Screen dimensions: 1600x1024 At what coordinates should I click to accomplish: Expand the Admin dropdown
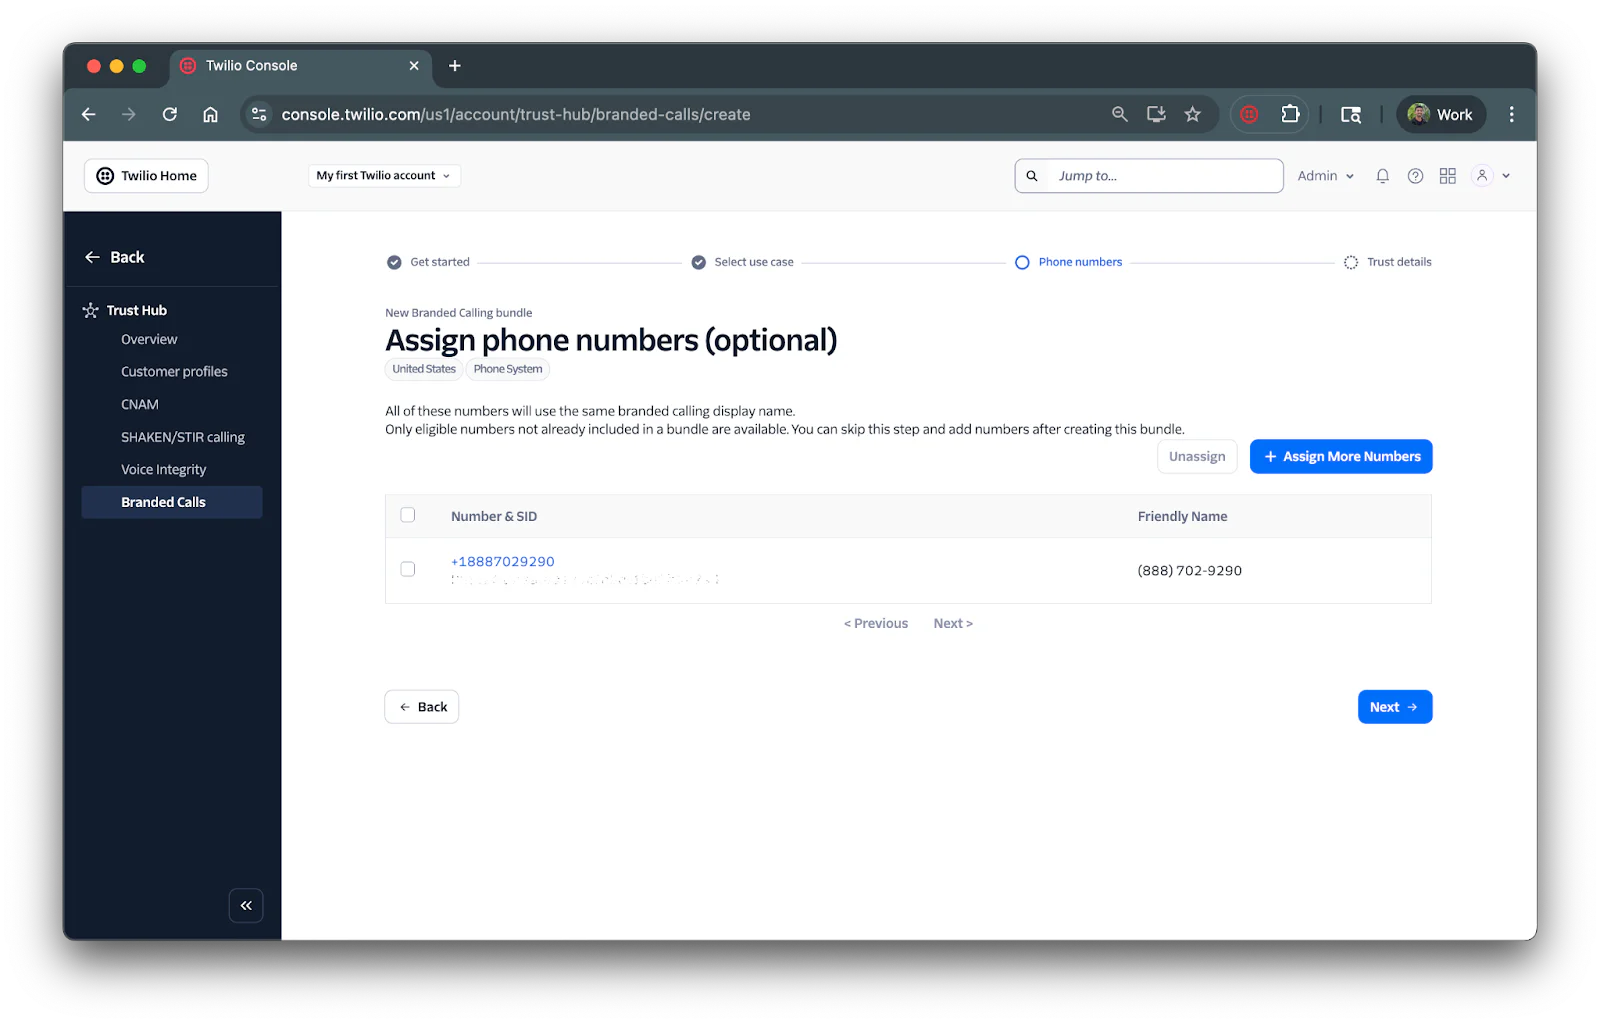tap(1325, 175)
